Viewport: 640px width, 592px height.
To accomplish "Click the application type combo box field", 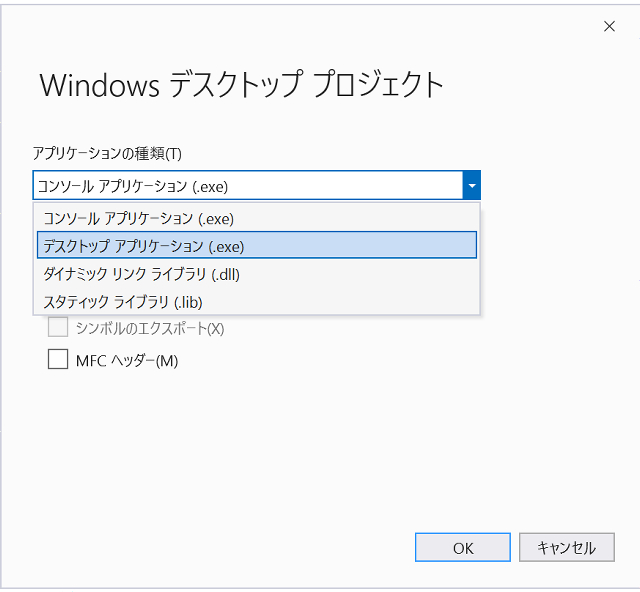I will (246, 185).
